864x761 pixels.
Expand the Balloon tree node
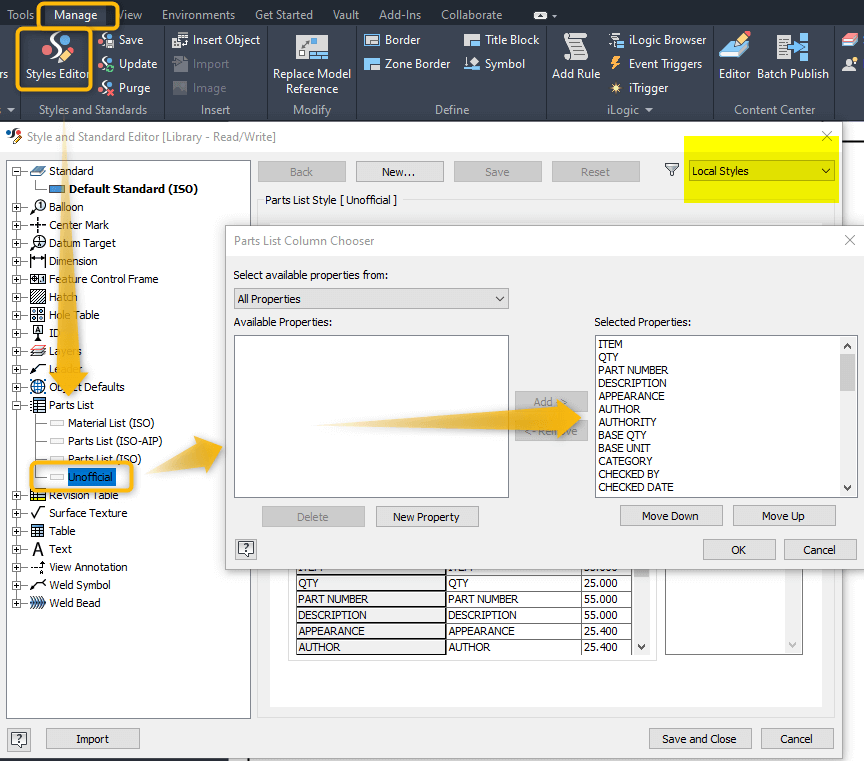(17, 208)
